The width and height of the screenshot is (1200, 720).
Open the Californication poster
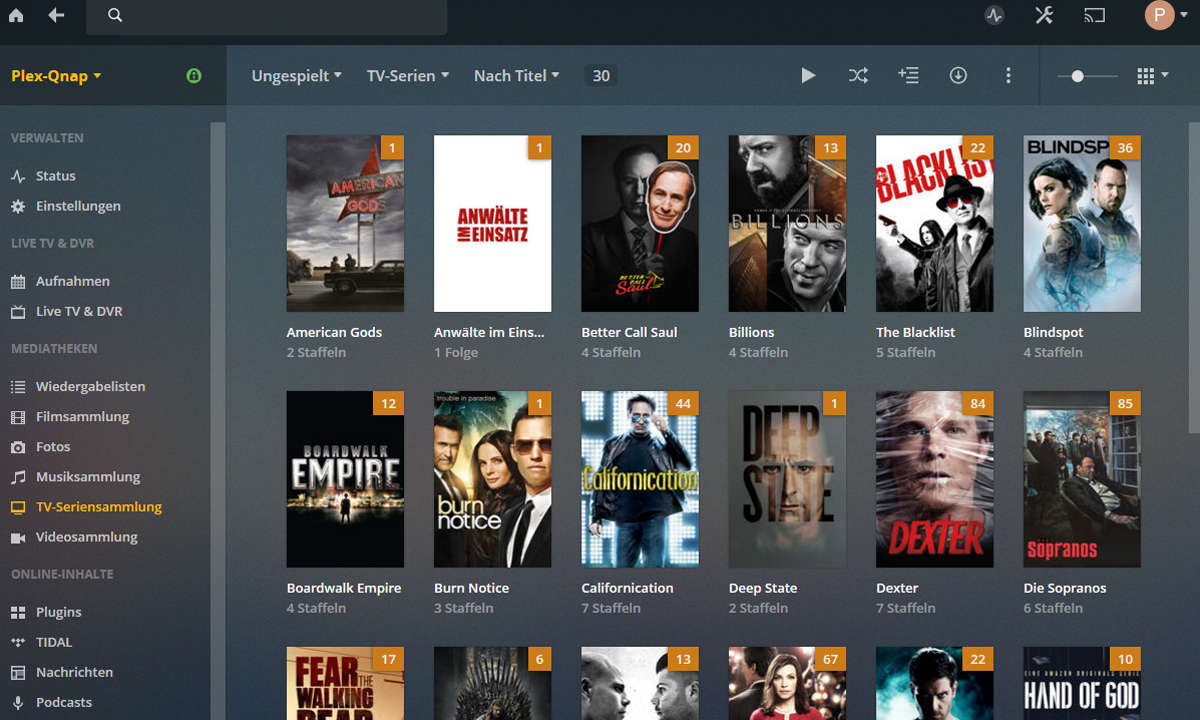[640, 480]
